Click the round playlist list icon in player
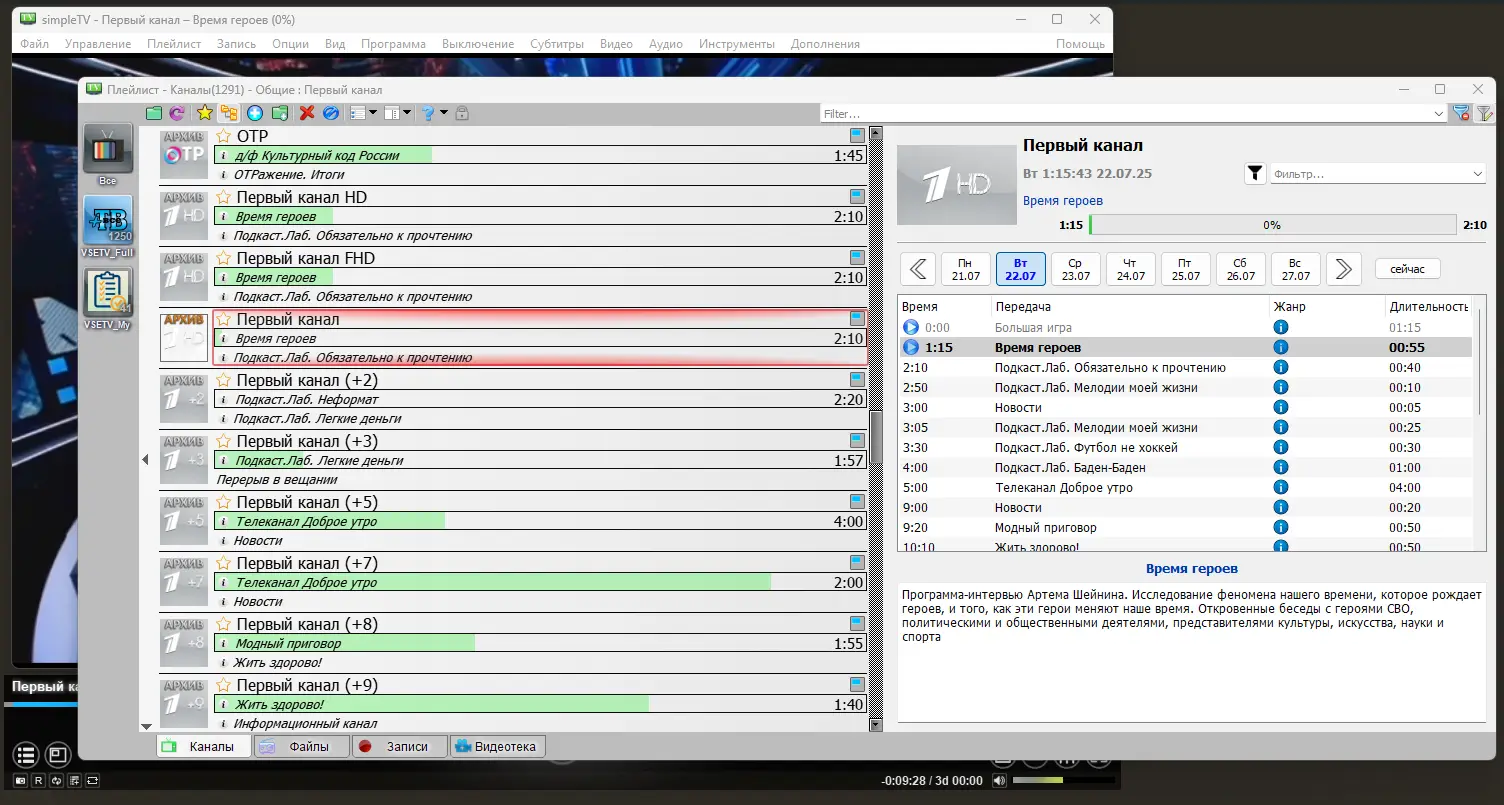 pyautogui.click(x=26, y=755)
